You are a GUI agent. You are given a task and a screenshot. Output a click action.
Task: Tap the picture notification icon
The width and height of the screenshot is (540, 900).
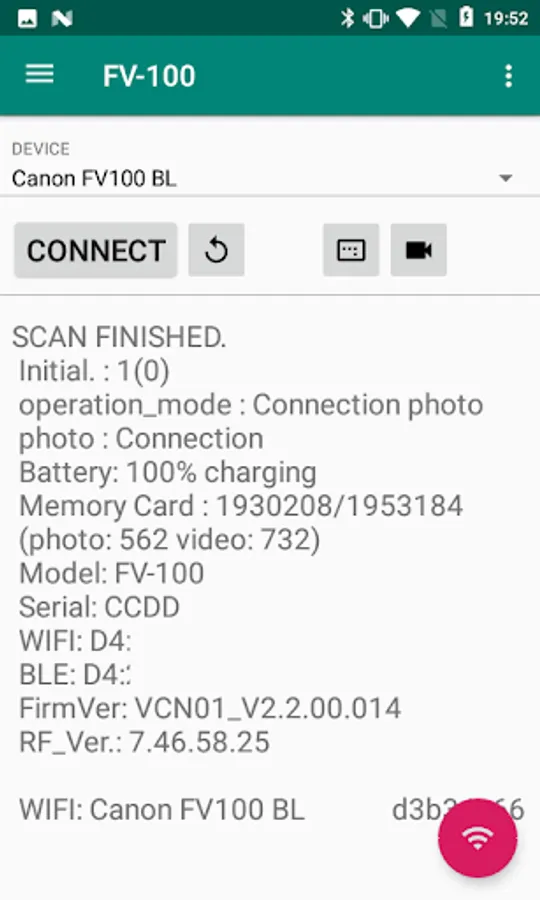pyautogui.click(x=27, y=19)
